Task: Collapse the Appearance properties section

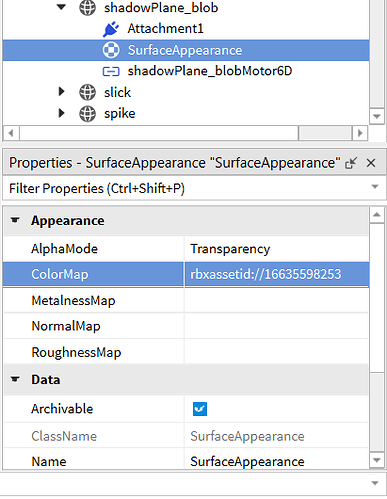Action: pos(15,220)
